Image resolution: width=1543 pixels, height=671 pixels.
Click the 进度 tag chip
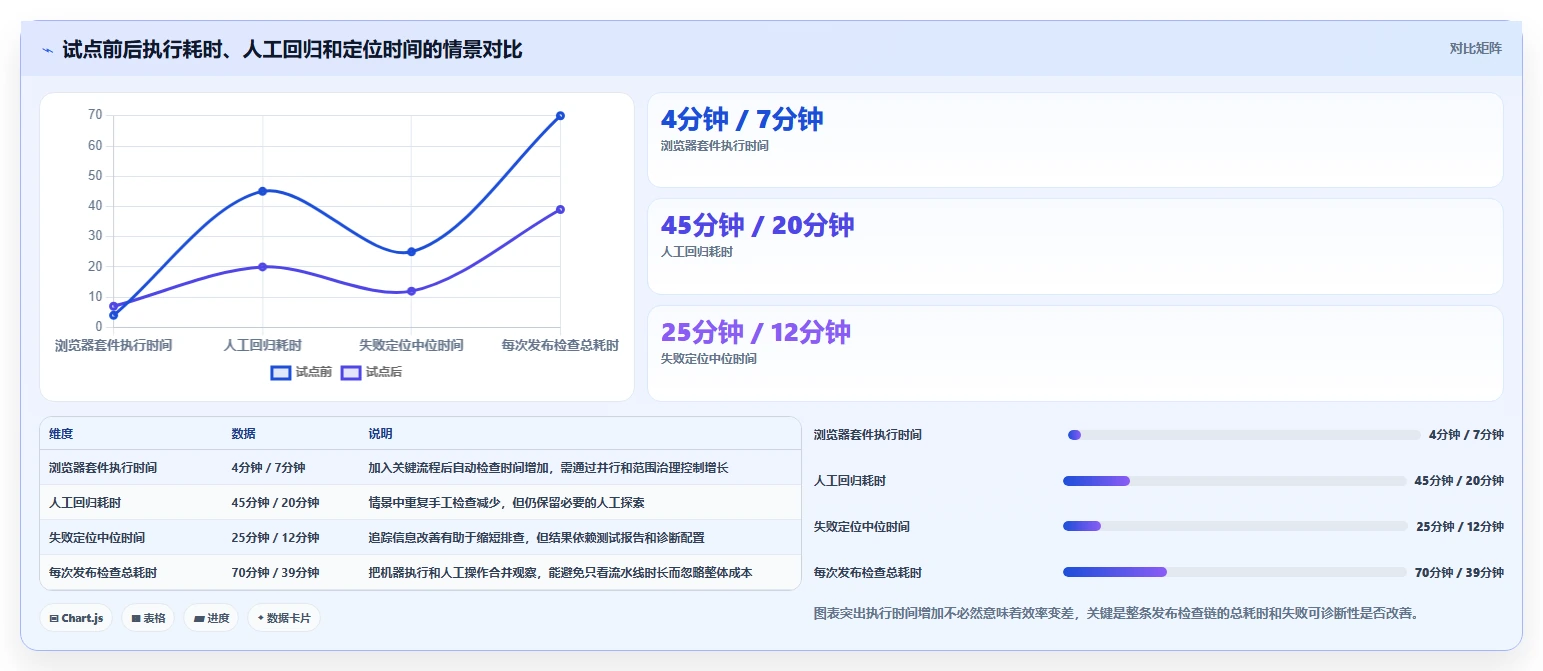click(x=210, y=618)
